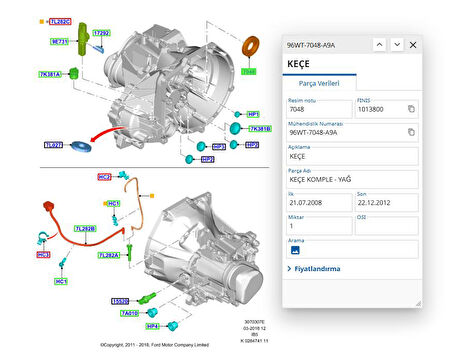This screenshot has width=452, height=360.
Task: Go to previous part with up chevron
Action: [x=379, y=44]
